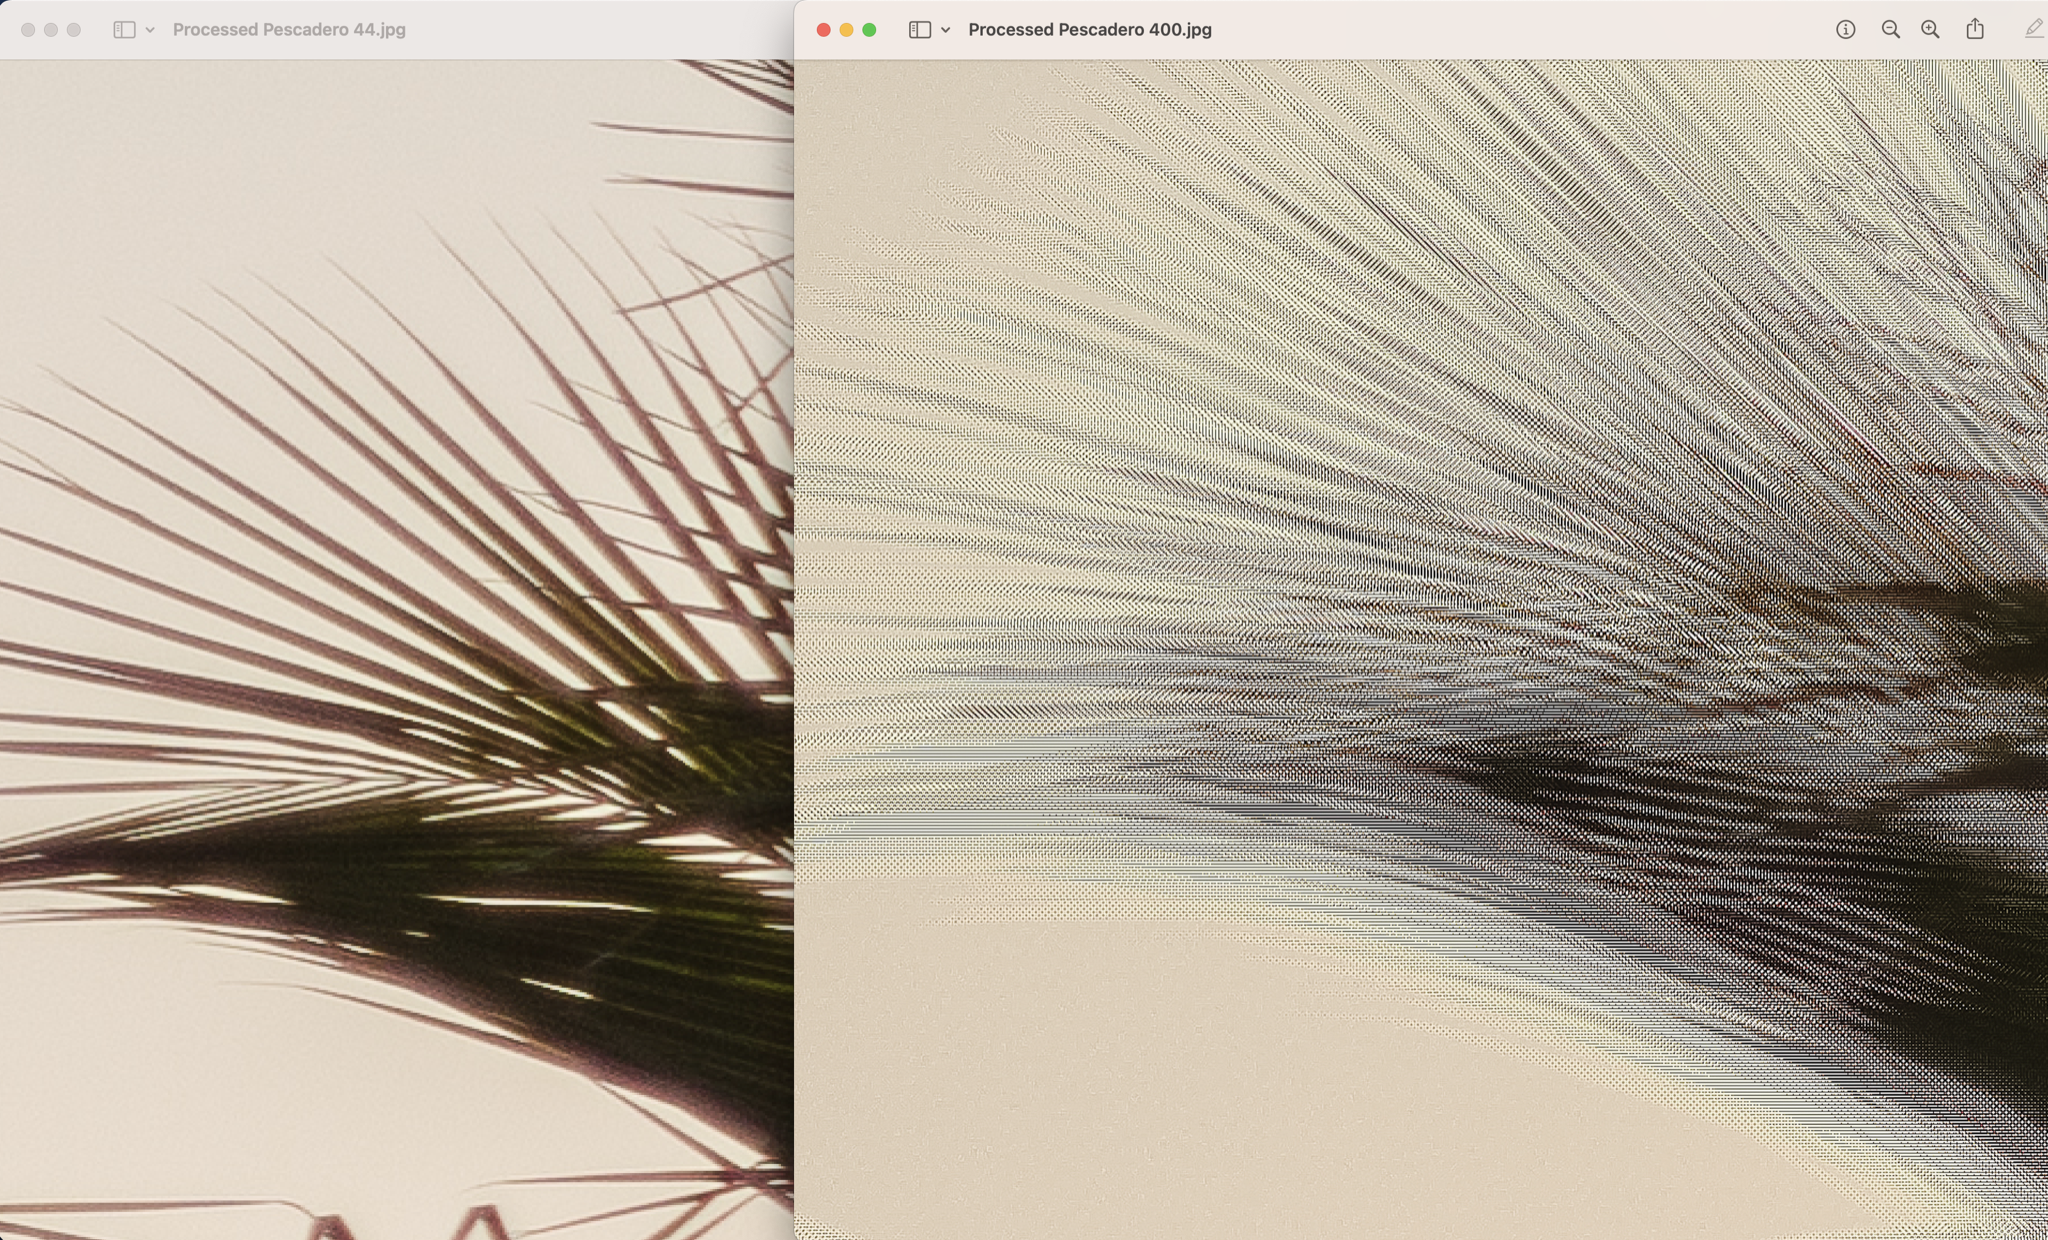Viewport: 2048px width, 1240px height.
Task: Open the Markup pencil tool
Action: click(2033, 30)
